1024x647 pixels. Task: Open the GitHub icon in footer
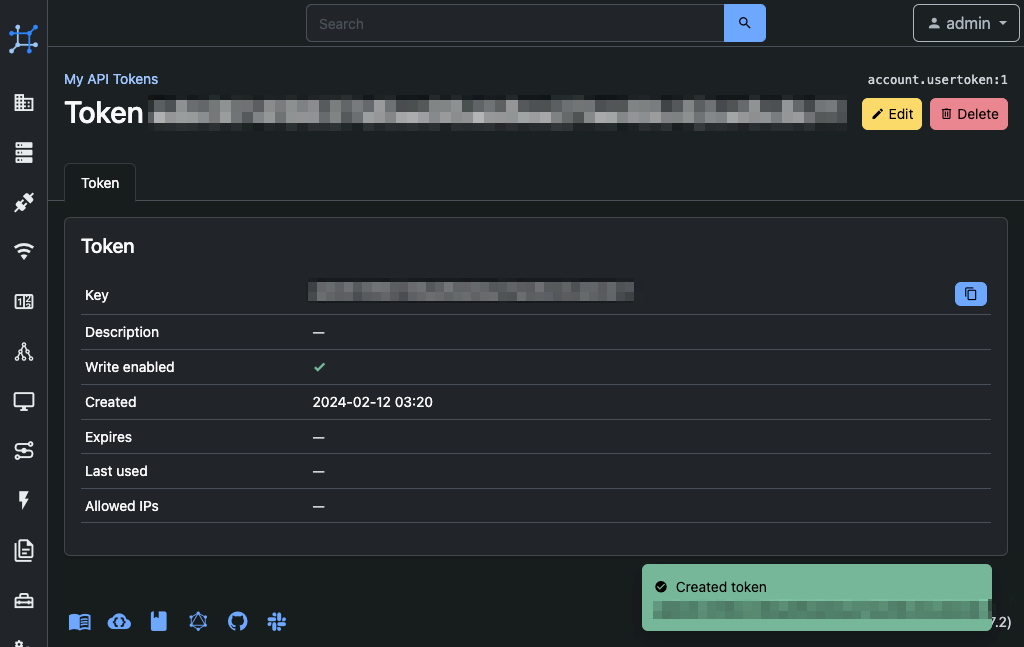(238, 622)
